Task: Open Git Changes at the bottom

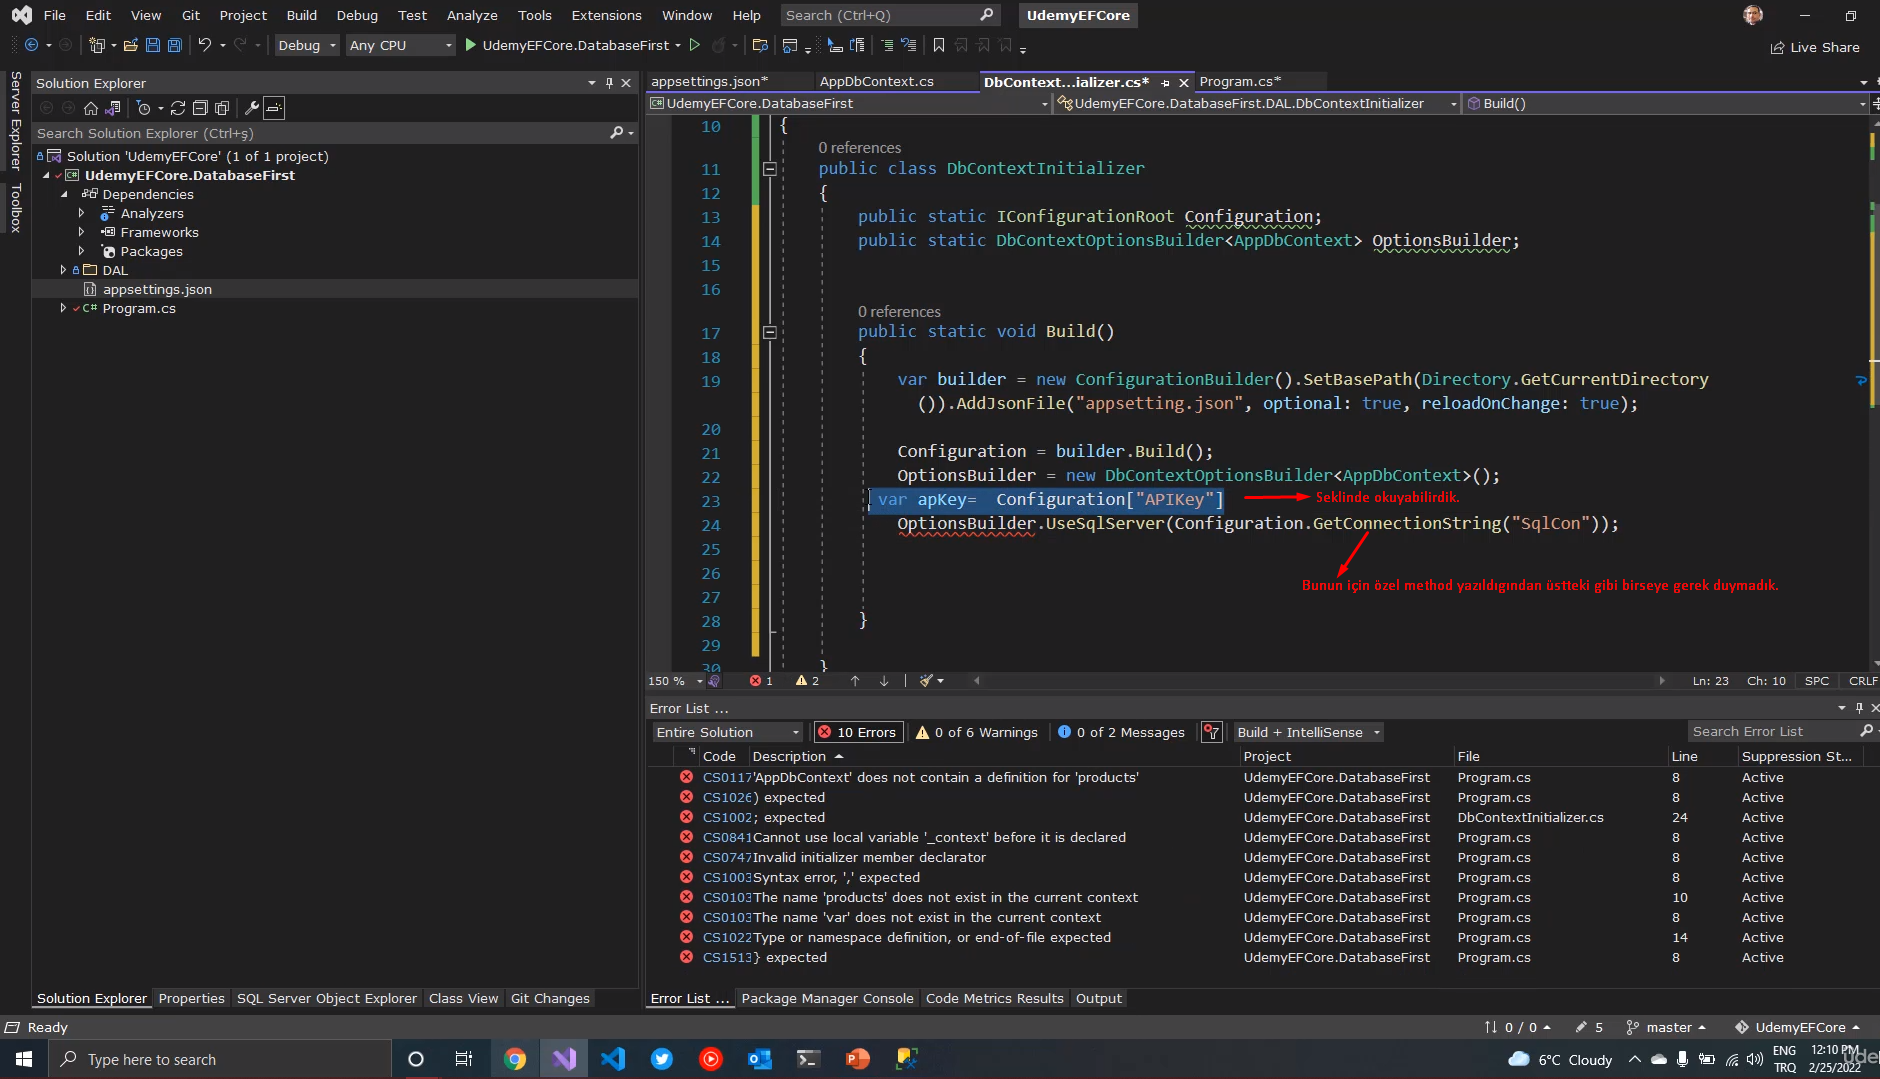Action: tap(551, 997)
